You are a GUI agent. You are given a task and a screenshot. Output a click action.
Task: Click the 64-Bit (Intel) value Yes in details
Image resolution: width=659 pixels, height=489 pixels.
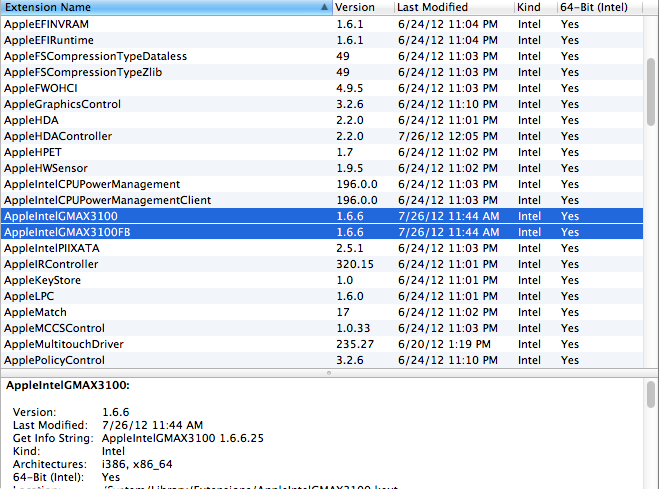(x=111, y=477)
